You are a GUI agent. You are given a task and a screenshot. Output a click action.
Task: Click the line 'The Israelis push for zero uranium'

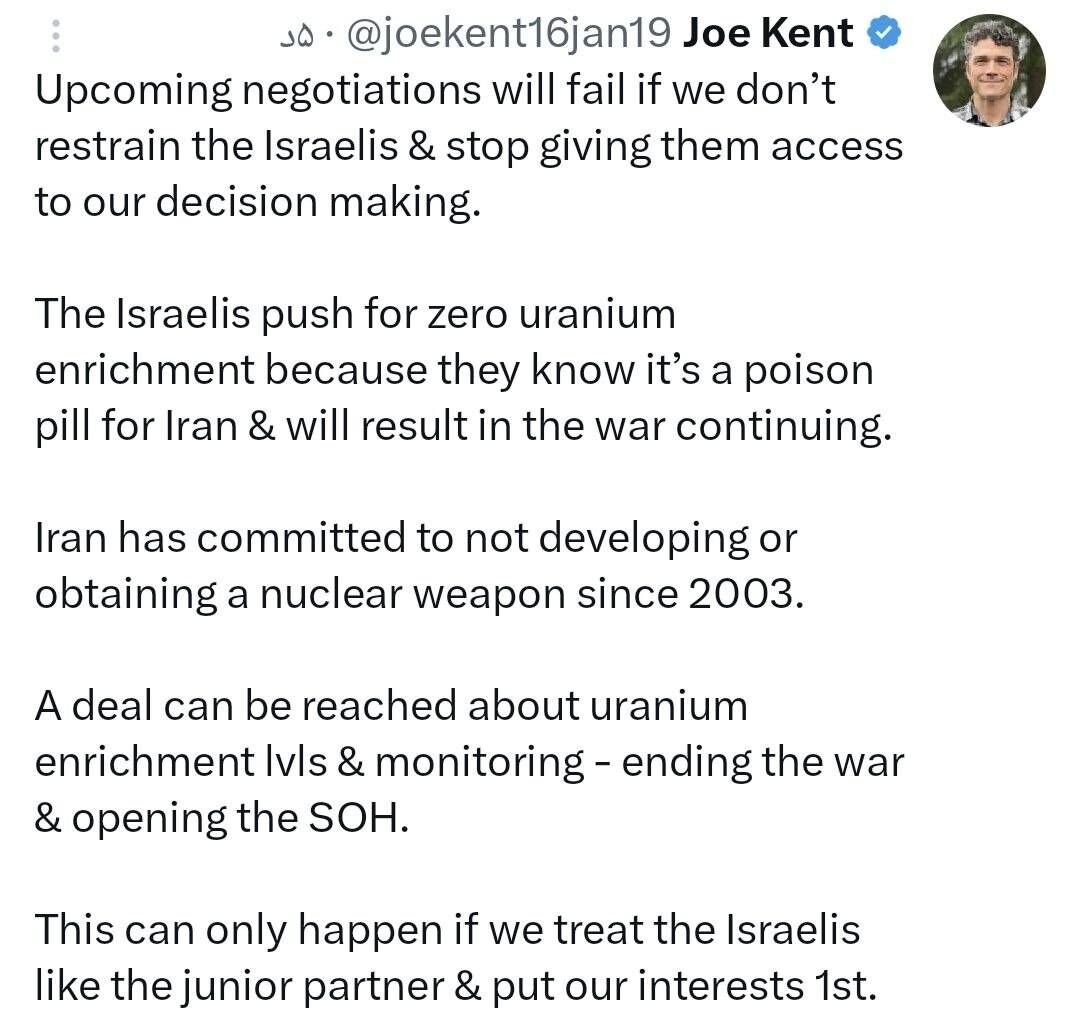(x=355, y=315)
